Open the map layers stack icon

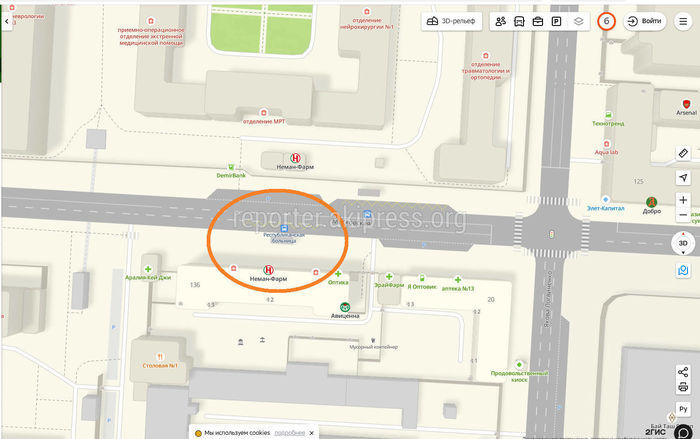pyautogui.click(x=579, y=21)
